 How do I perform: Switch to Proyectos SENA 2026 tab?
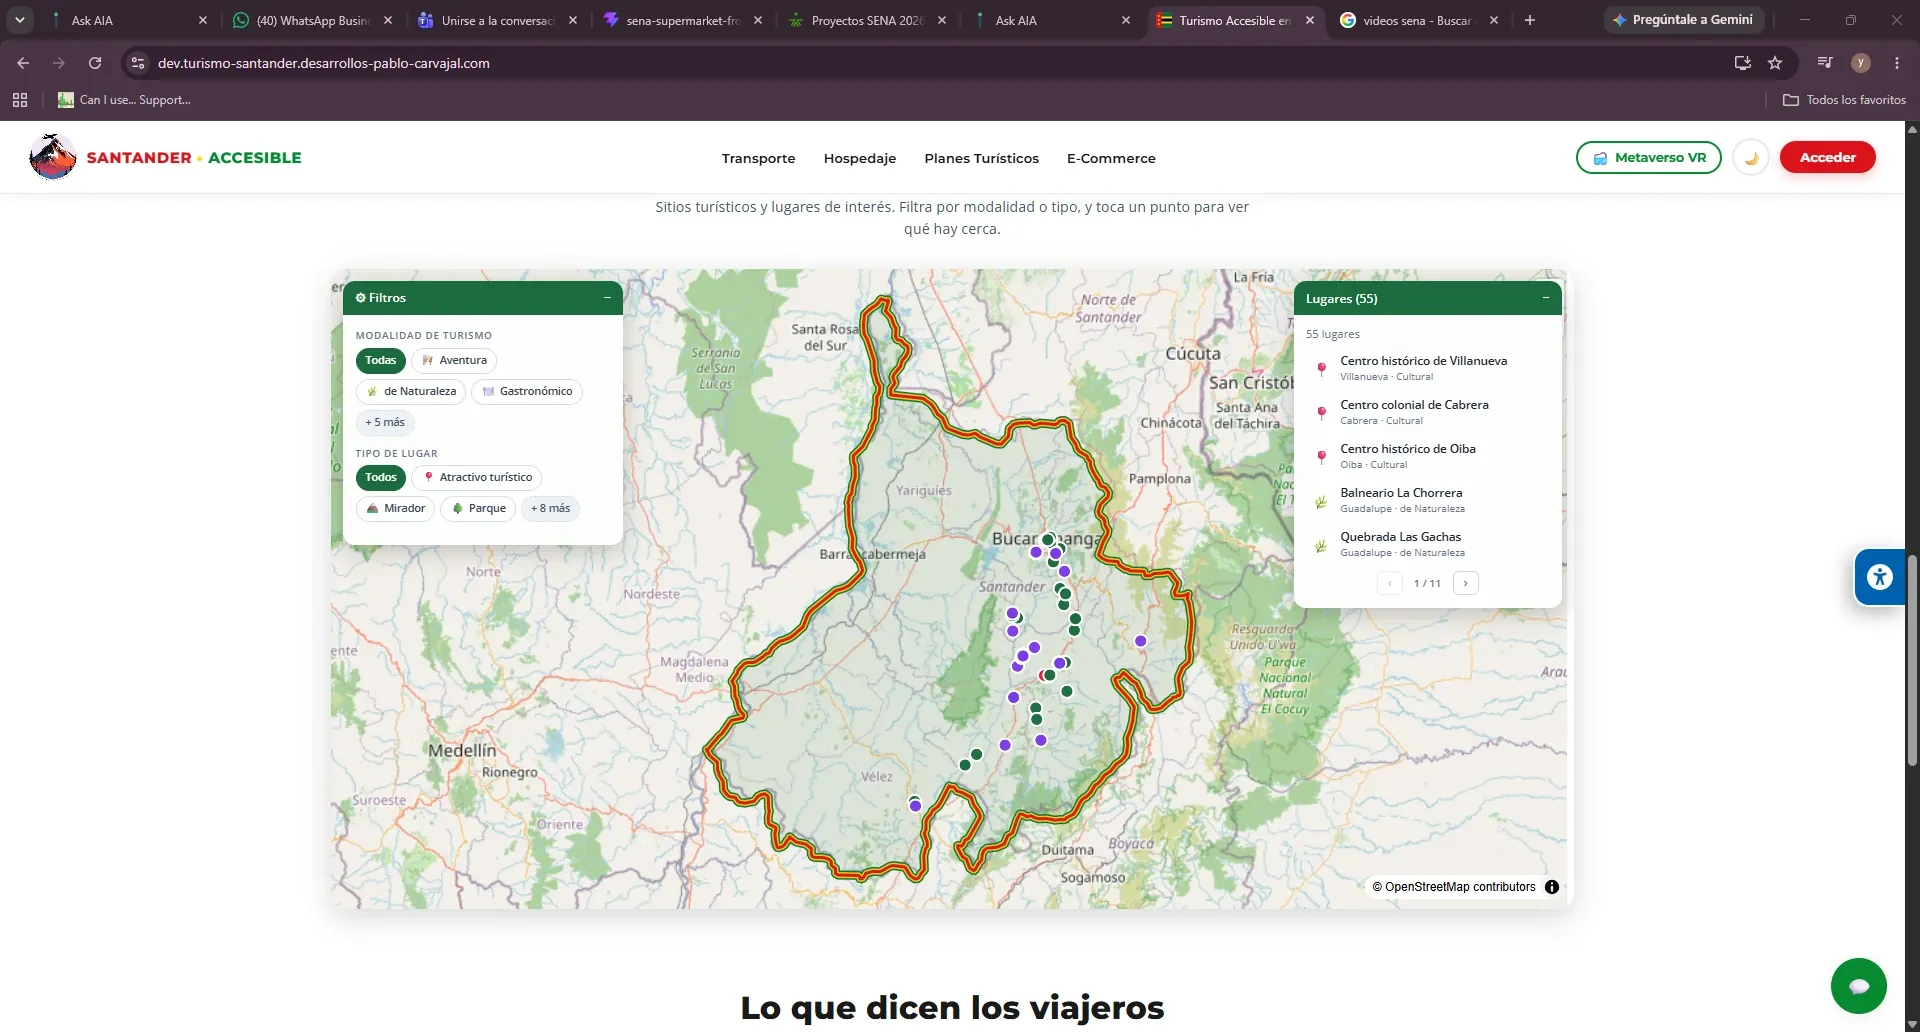click(x=866, y=20)
